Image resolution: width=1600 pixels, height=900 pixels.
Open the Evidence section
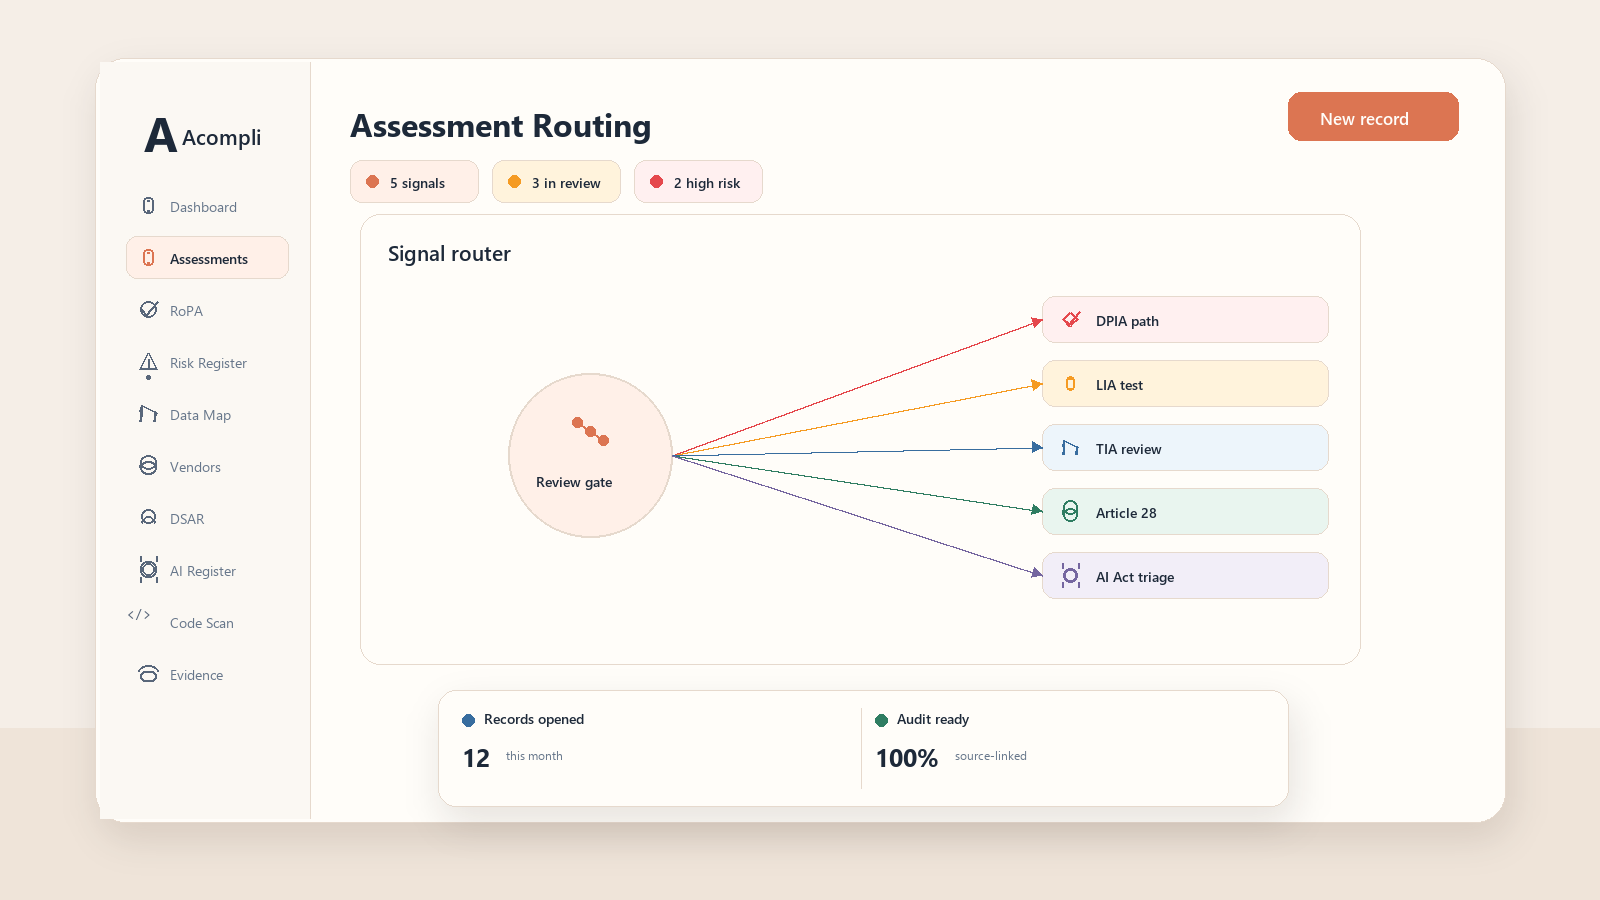coord(207,675)
